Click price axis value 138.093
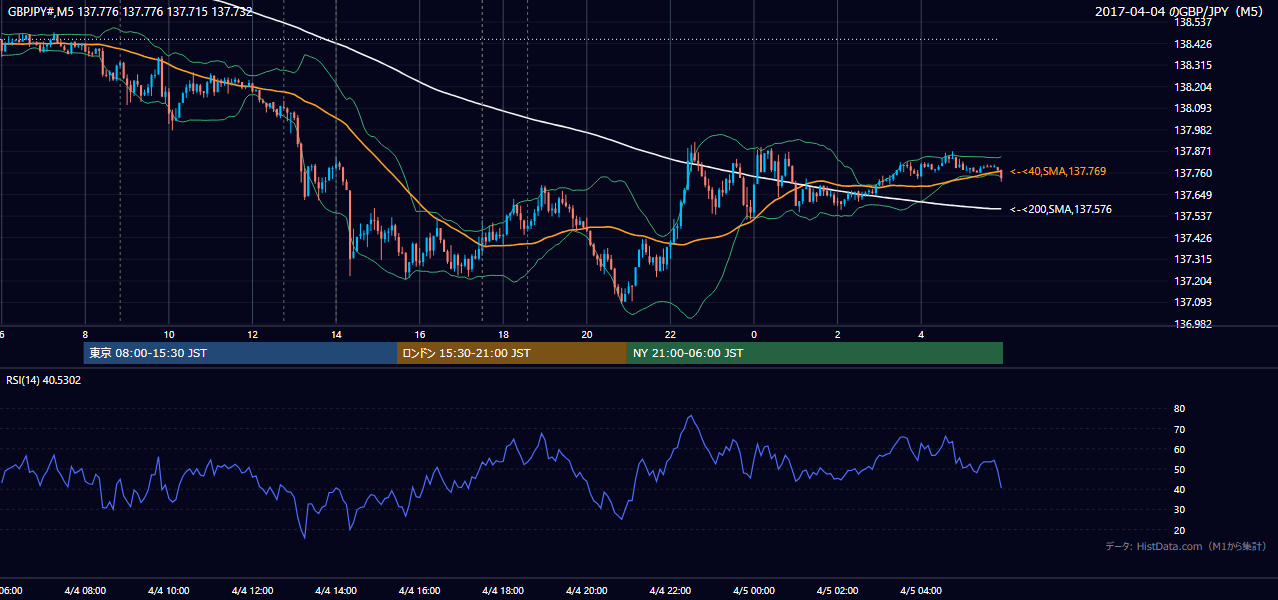 [x=1192, y=108]
